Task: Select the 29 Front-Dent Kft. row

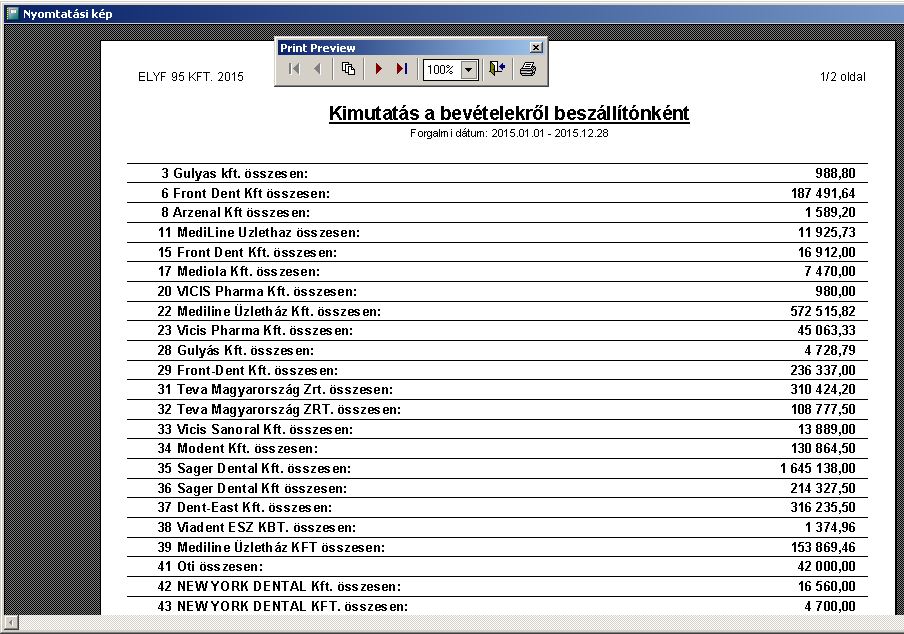Action: coord(497,370)
